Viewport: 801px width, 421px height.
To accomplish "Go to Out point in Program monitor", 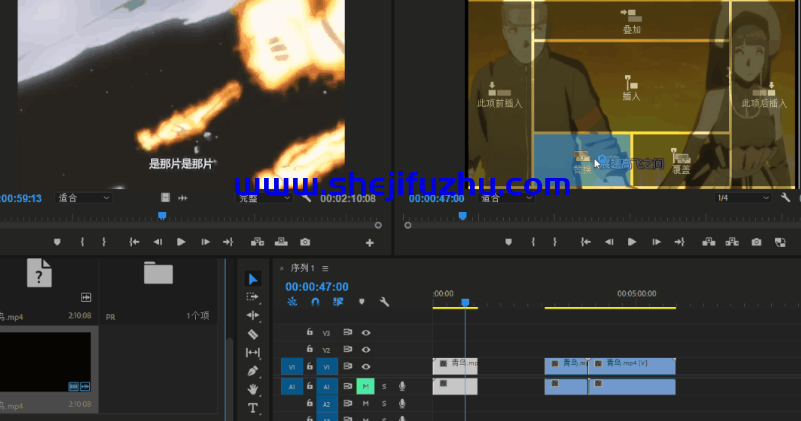I will (679, 242).
